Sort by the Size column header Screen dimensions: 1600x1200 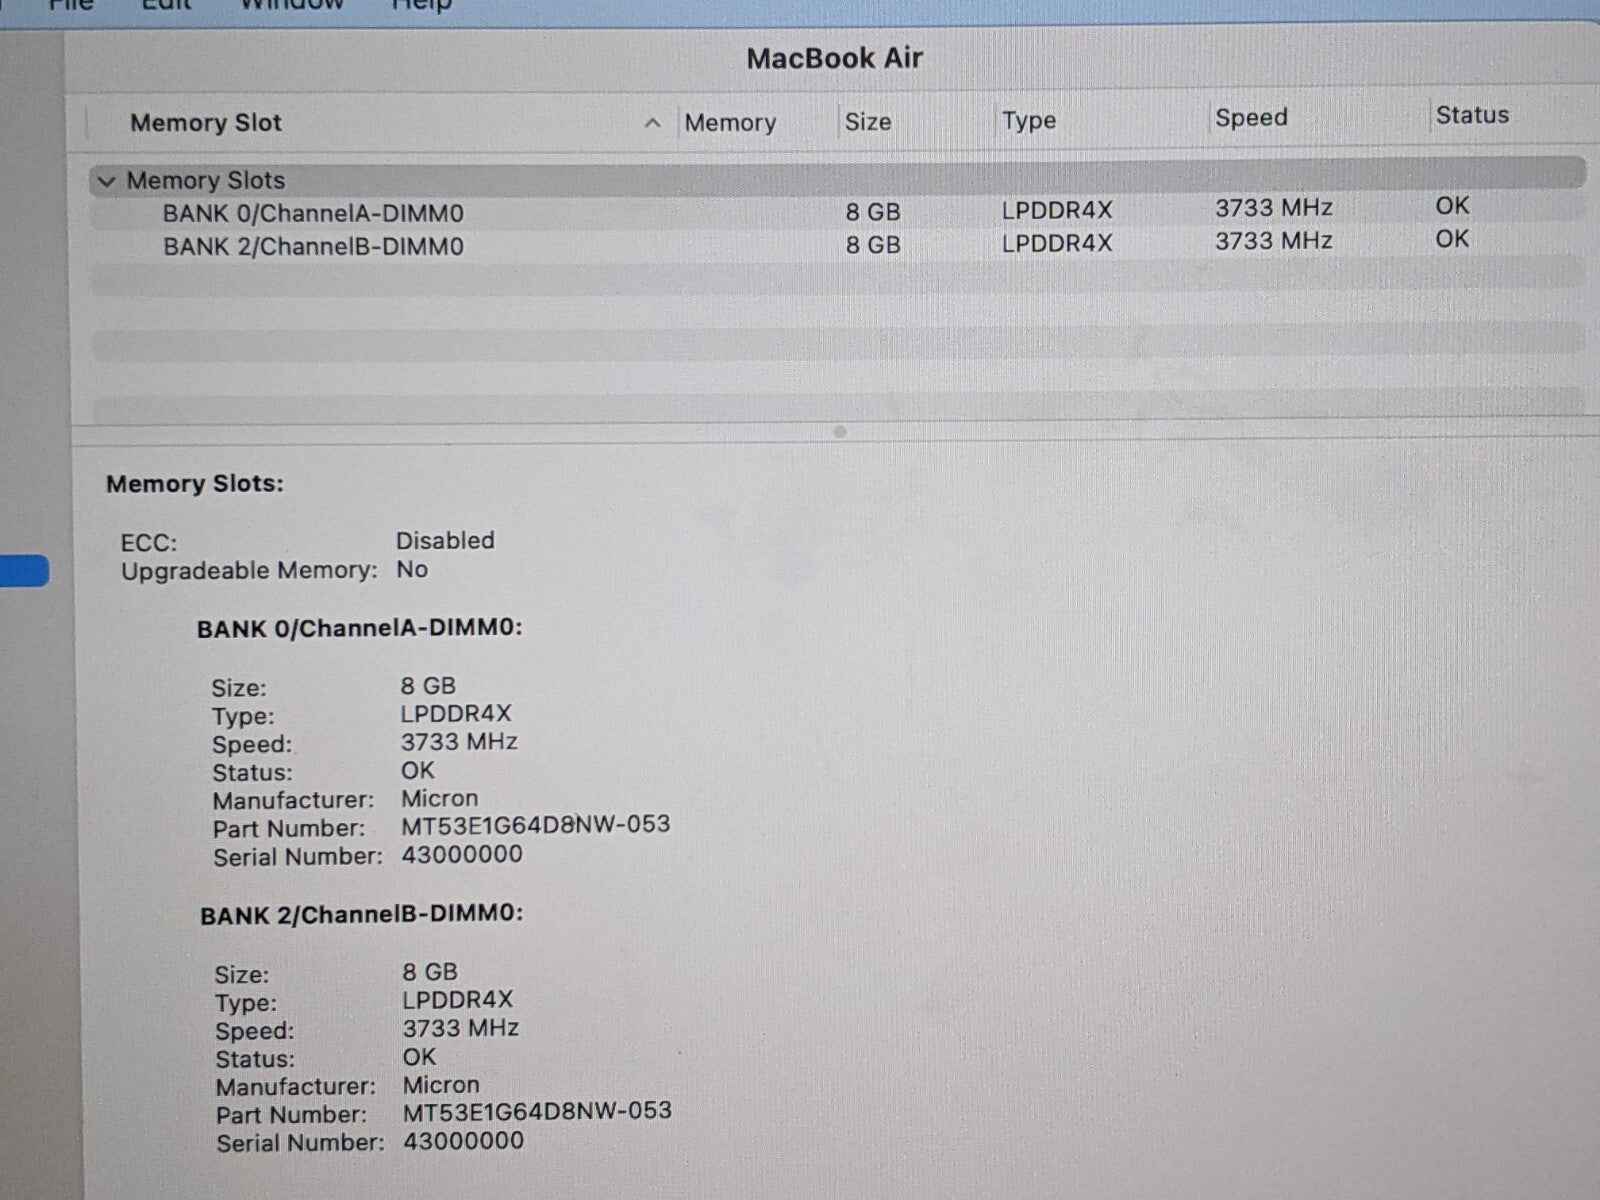click(x=866, y=122)
